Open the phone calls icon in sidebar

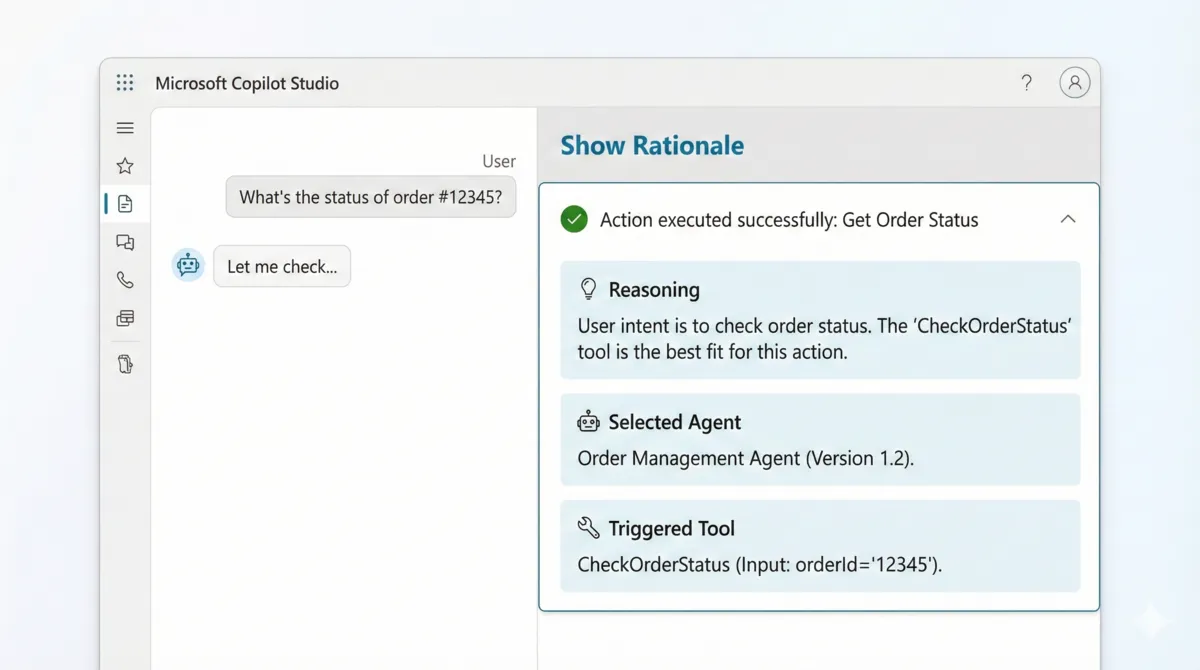point(124,280)
